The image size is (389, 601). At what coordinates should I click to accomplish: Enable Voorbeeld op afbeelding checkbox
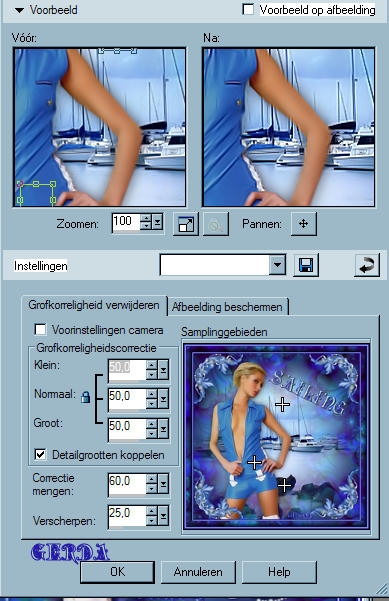(248, 10)
